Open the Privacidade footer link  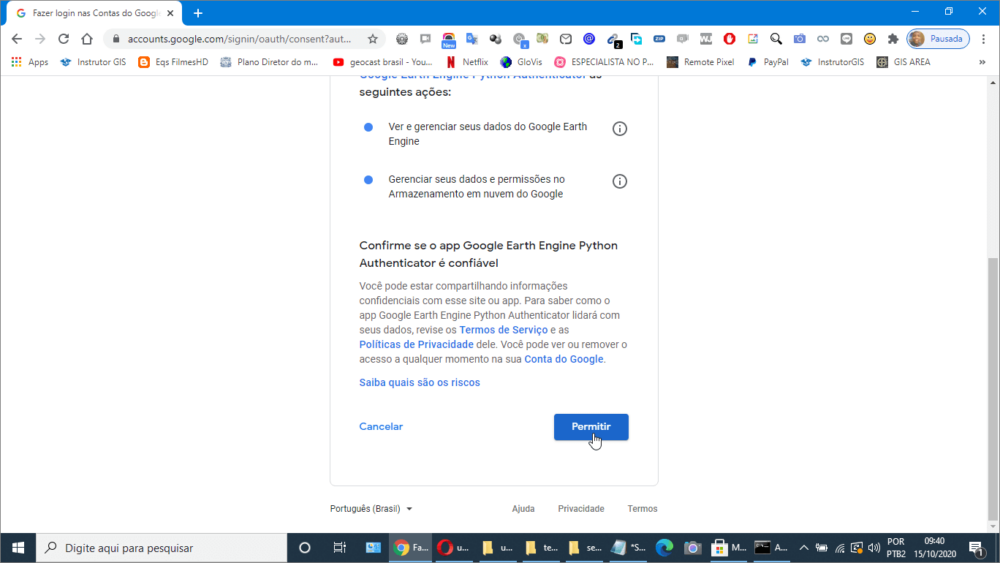(x=581, y=509)
